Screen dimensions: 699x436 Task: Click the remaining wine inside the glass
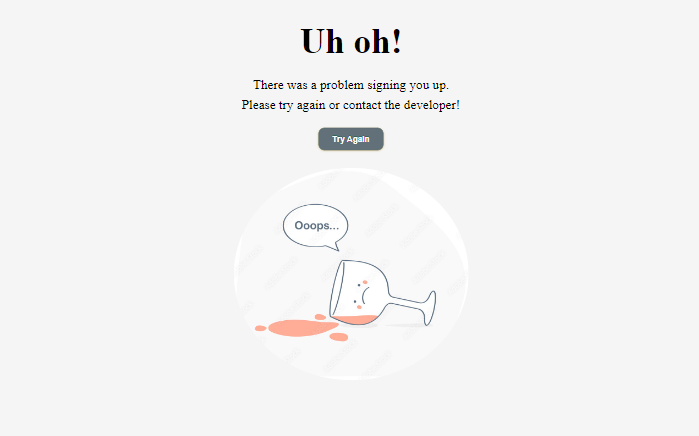point(355,320)
